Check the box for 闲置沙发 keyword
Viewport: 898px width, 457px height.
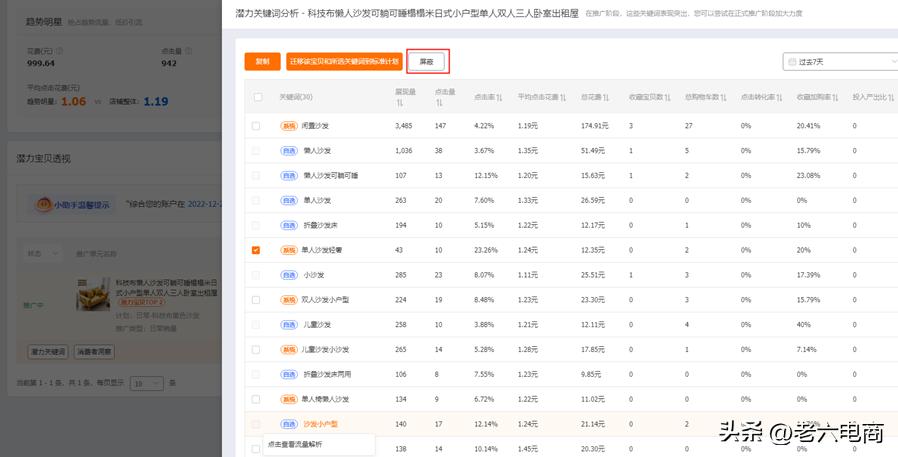coord(255,126)
